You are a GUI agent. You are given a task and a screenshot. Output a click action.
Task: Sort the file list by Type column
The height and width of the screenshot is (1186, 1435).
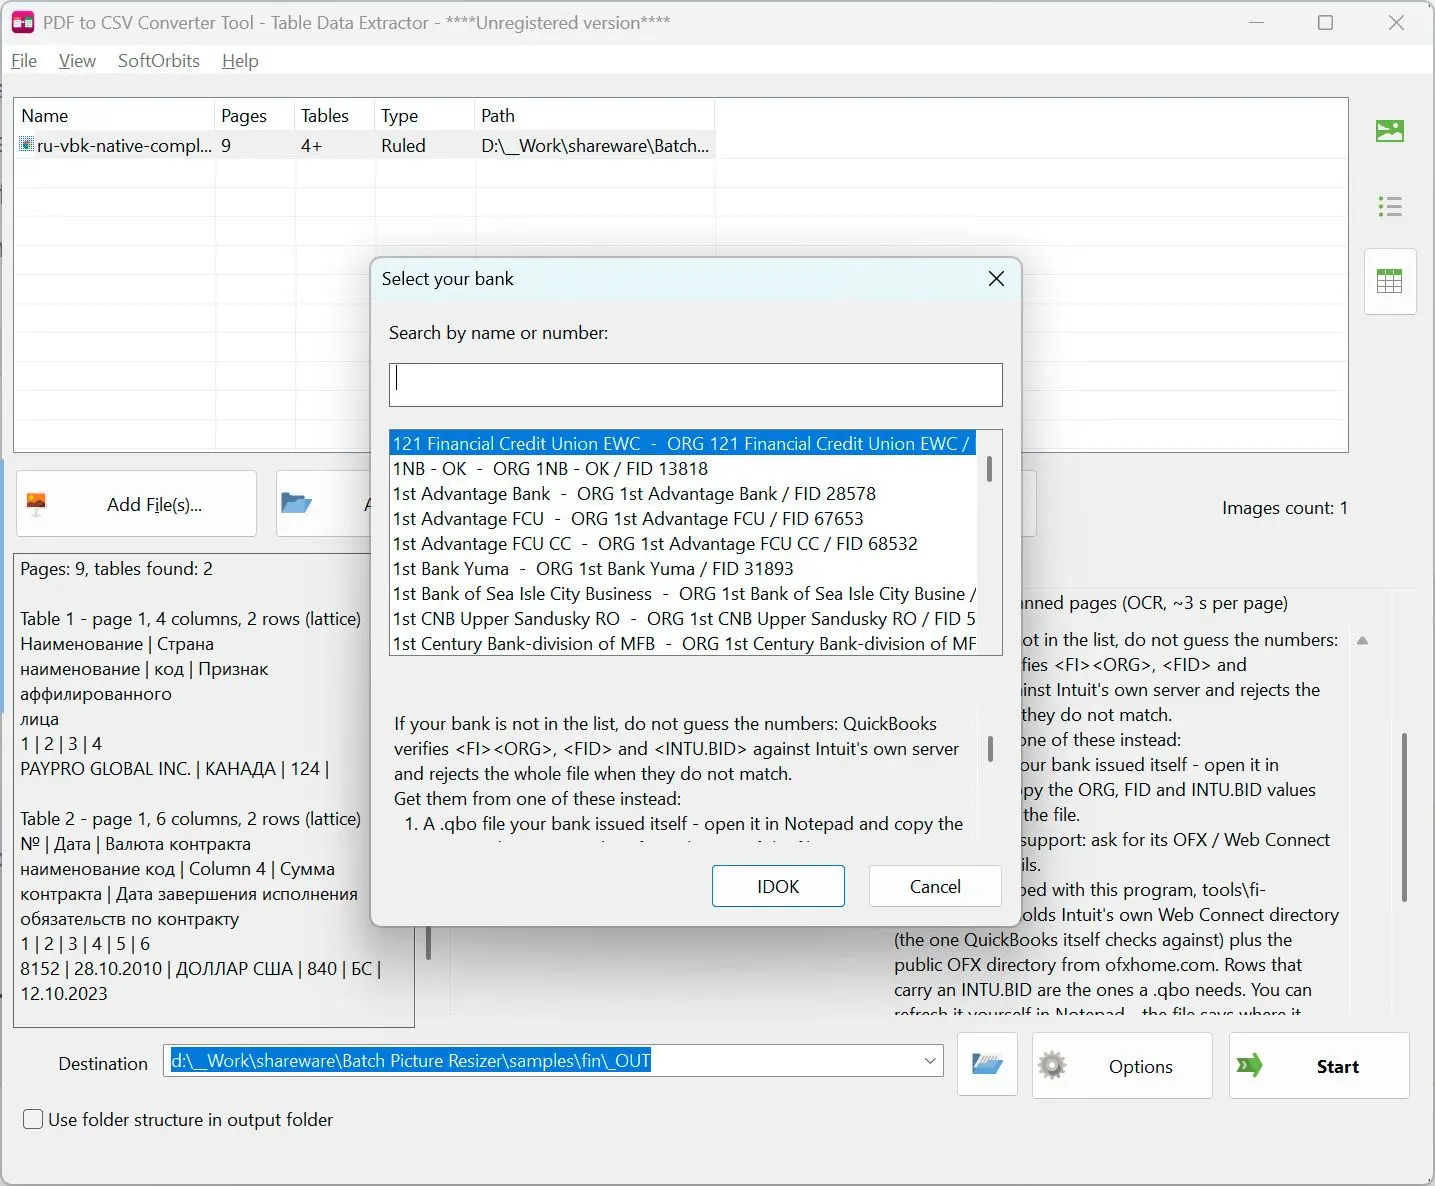pos(425,116)
